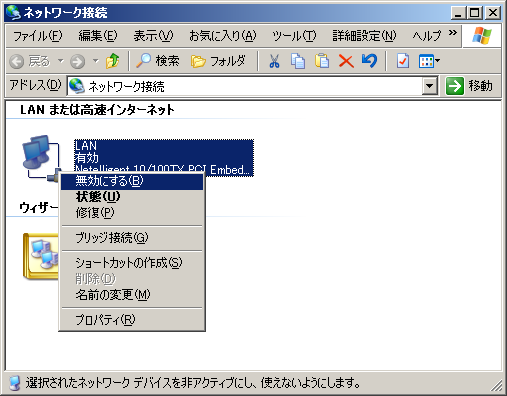Click the Properties checkmark page icon
Viewport: 507px width, 396px height.
click(403, 61)
